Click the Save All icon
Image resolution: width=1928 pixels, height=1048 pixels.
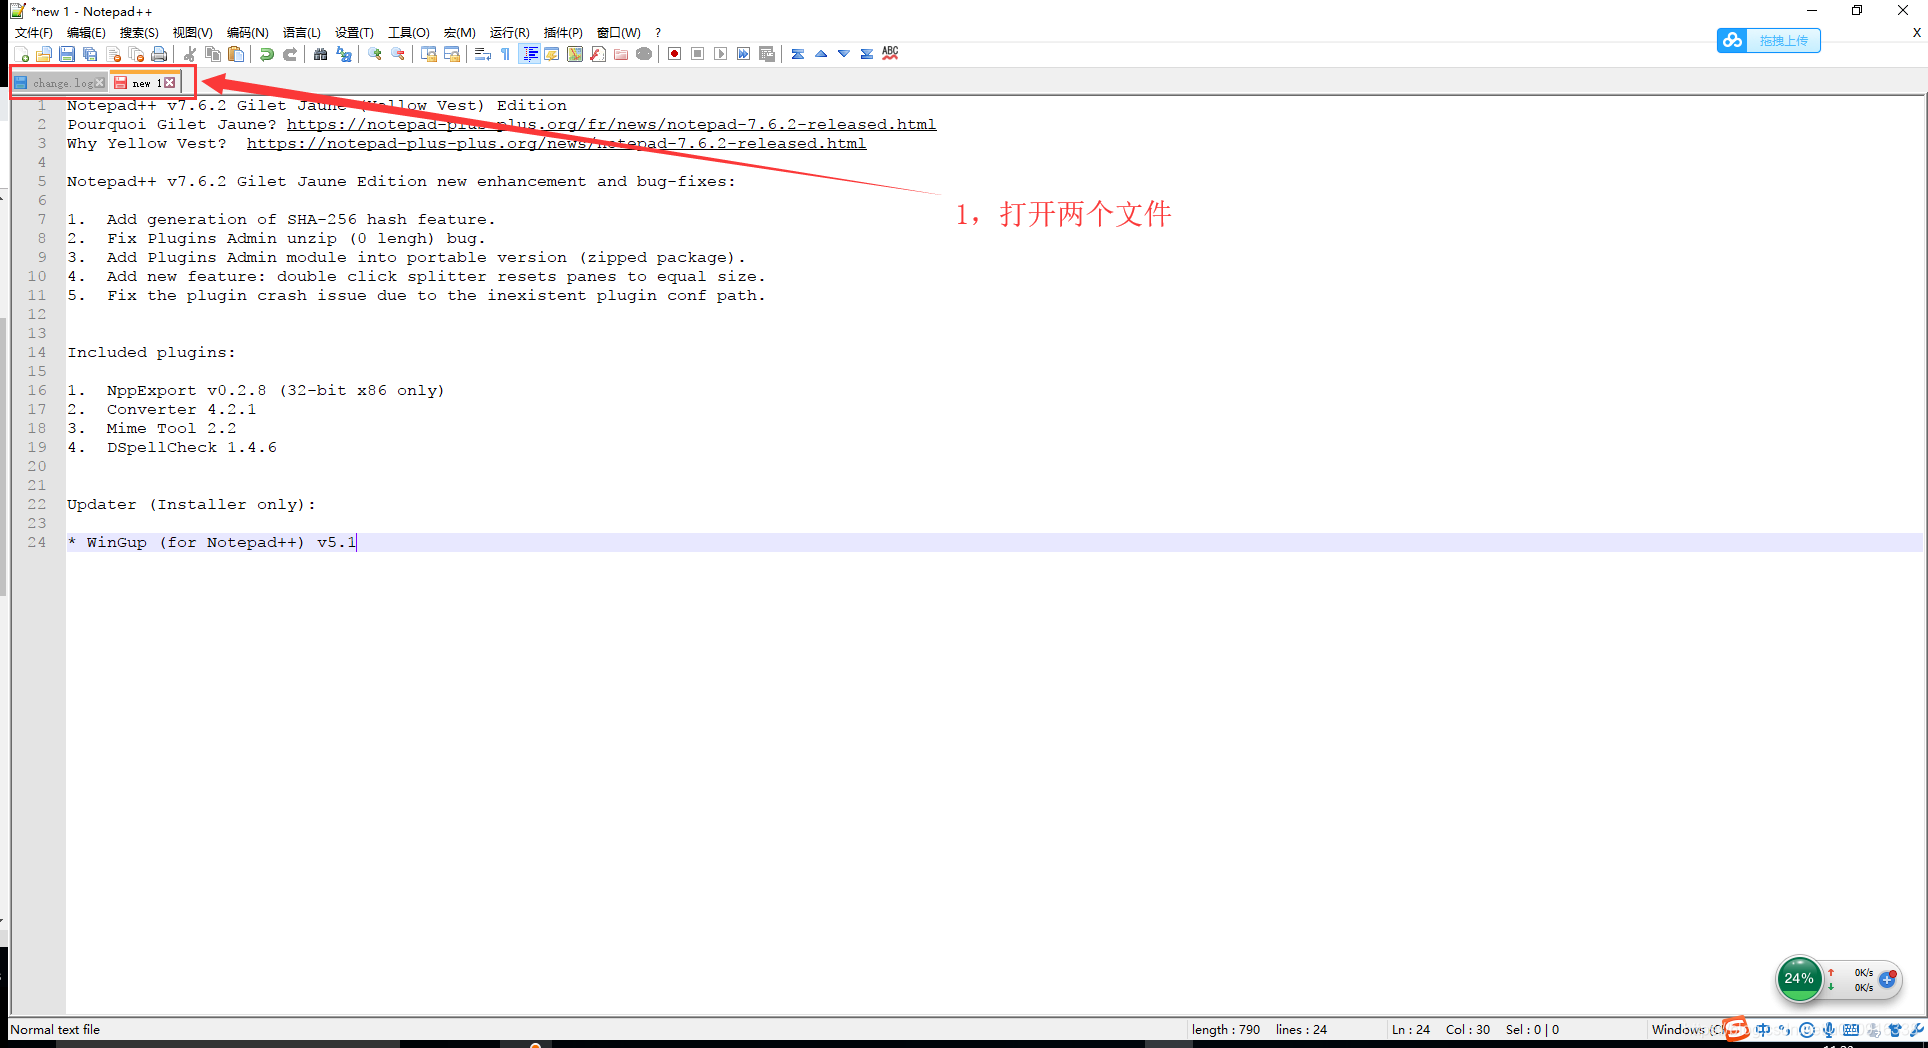[x=90, y=54]
